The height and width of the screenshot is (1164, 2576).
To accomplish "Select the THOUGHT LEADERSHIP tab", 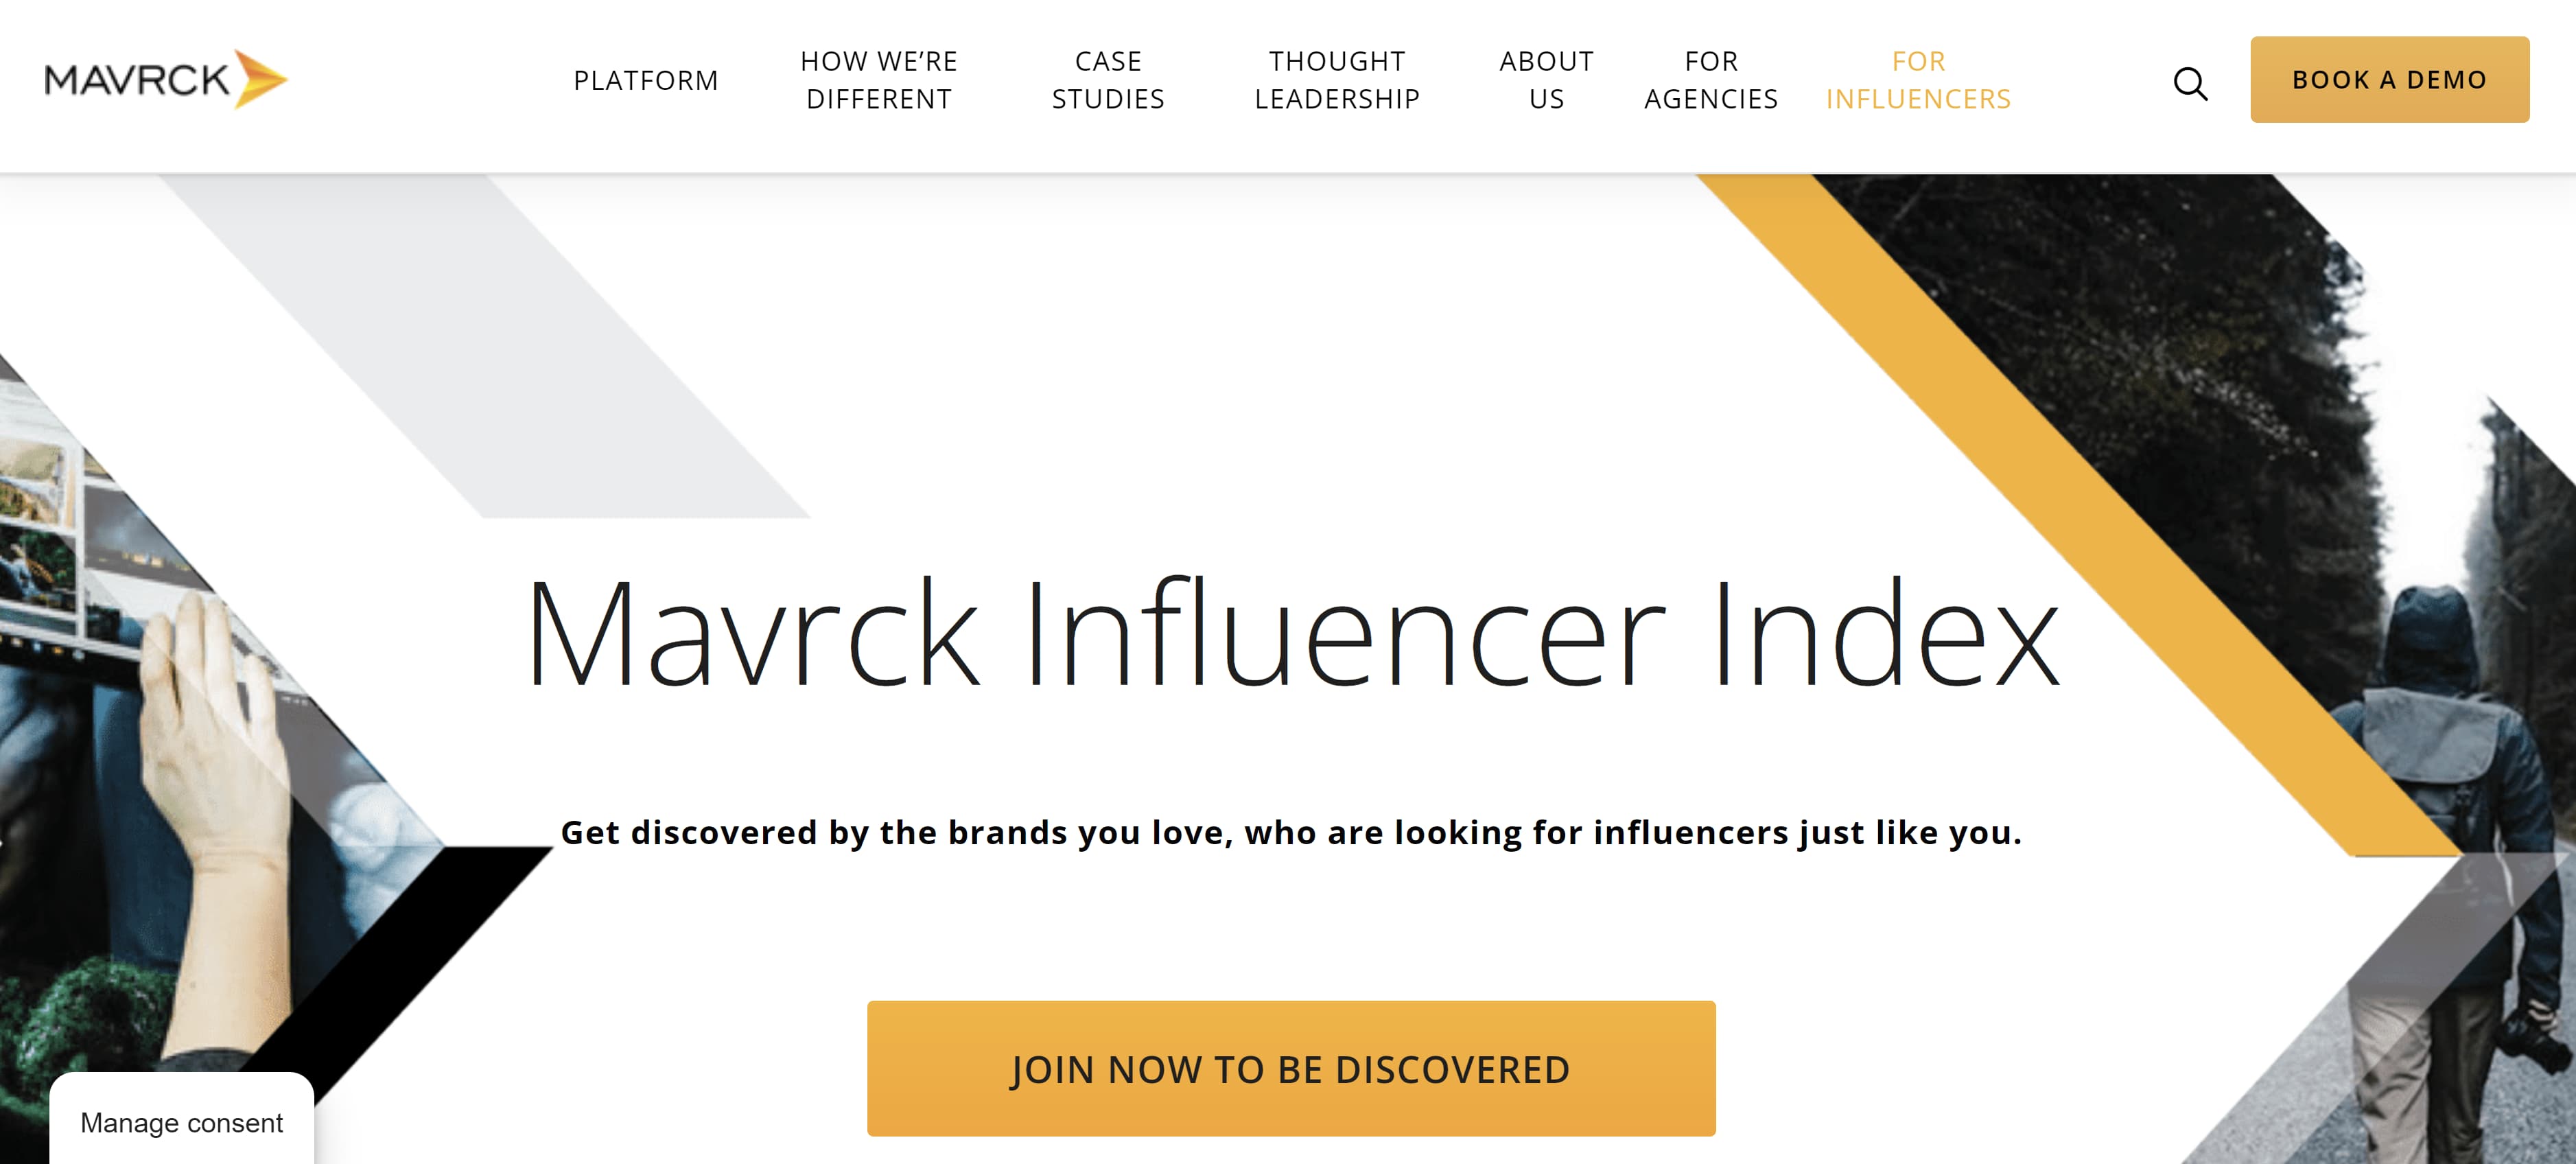I will click(x=1334, y=79).
